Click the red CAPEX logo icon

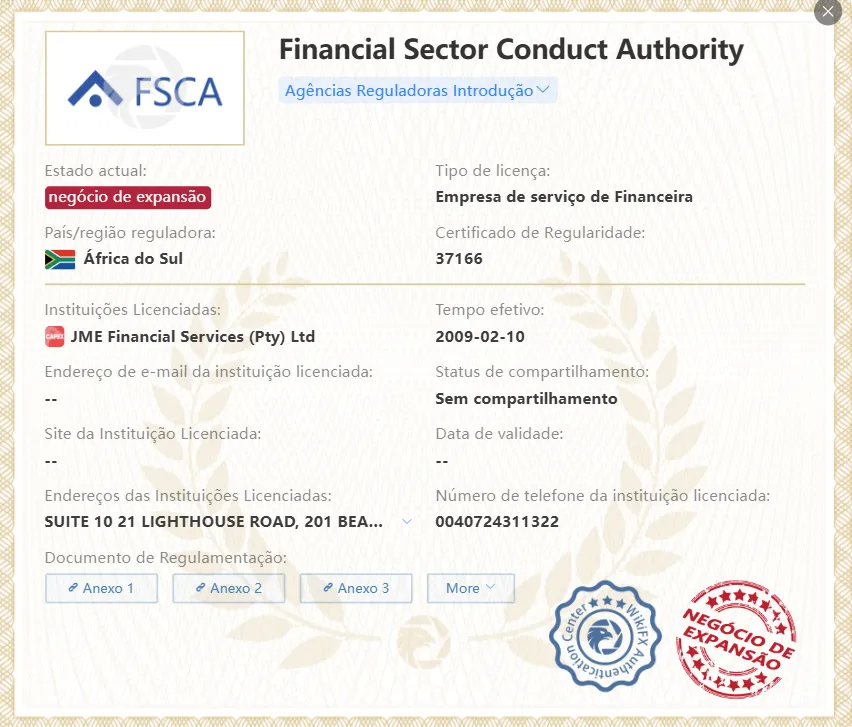54,336
